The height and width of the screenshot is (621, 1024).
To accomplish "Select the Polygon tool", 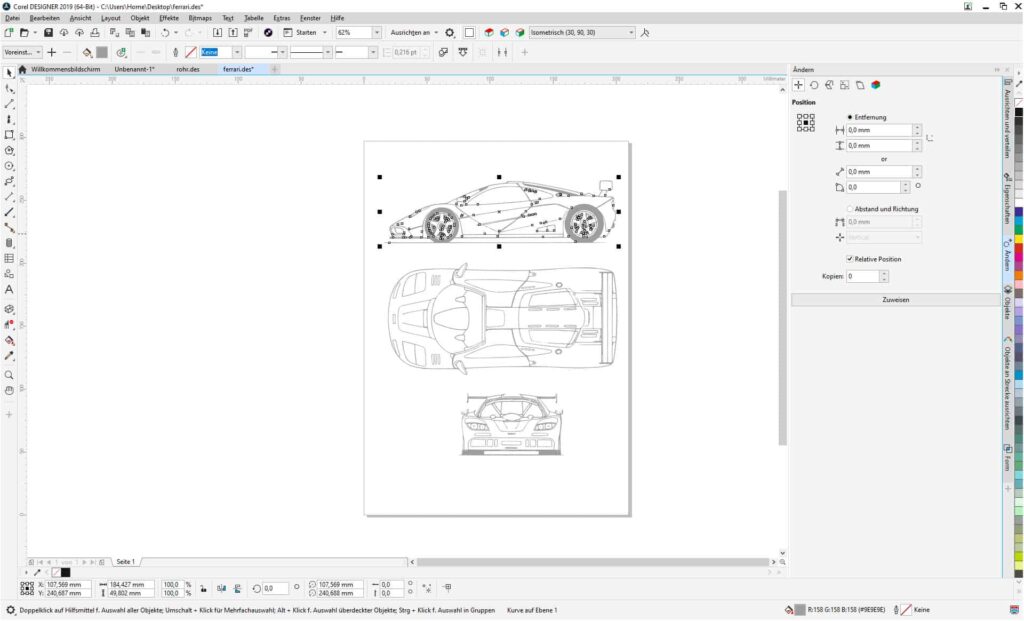I will 9,150.
